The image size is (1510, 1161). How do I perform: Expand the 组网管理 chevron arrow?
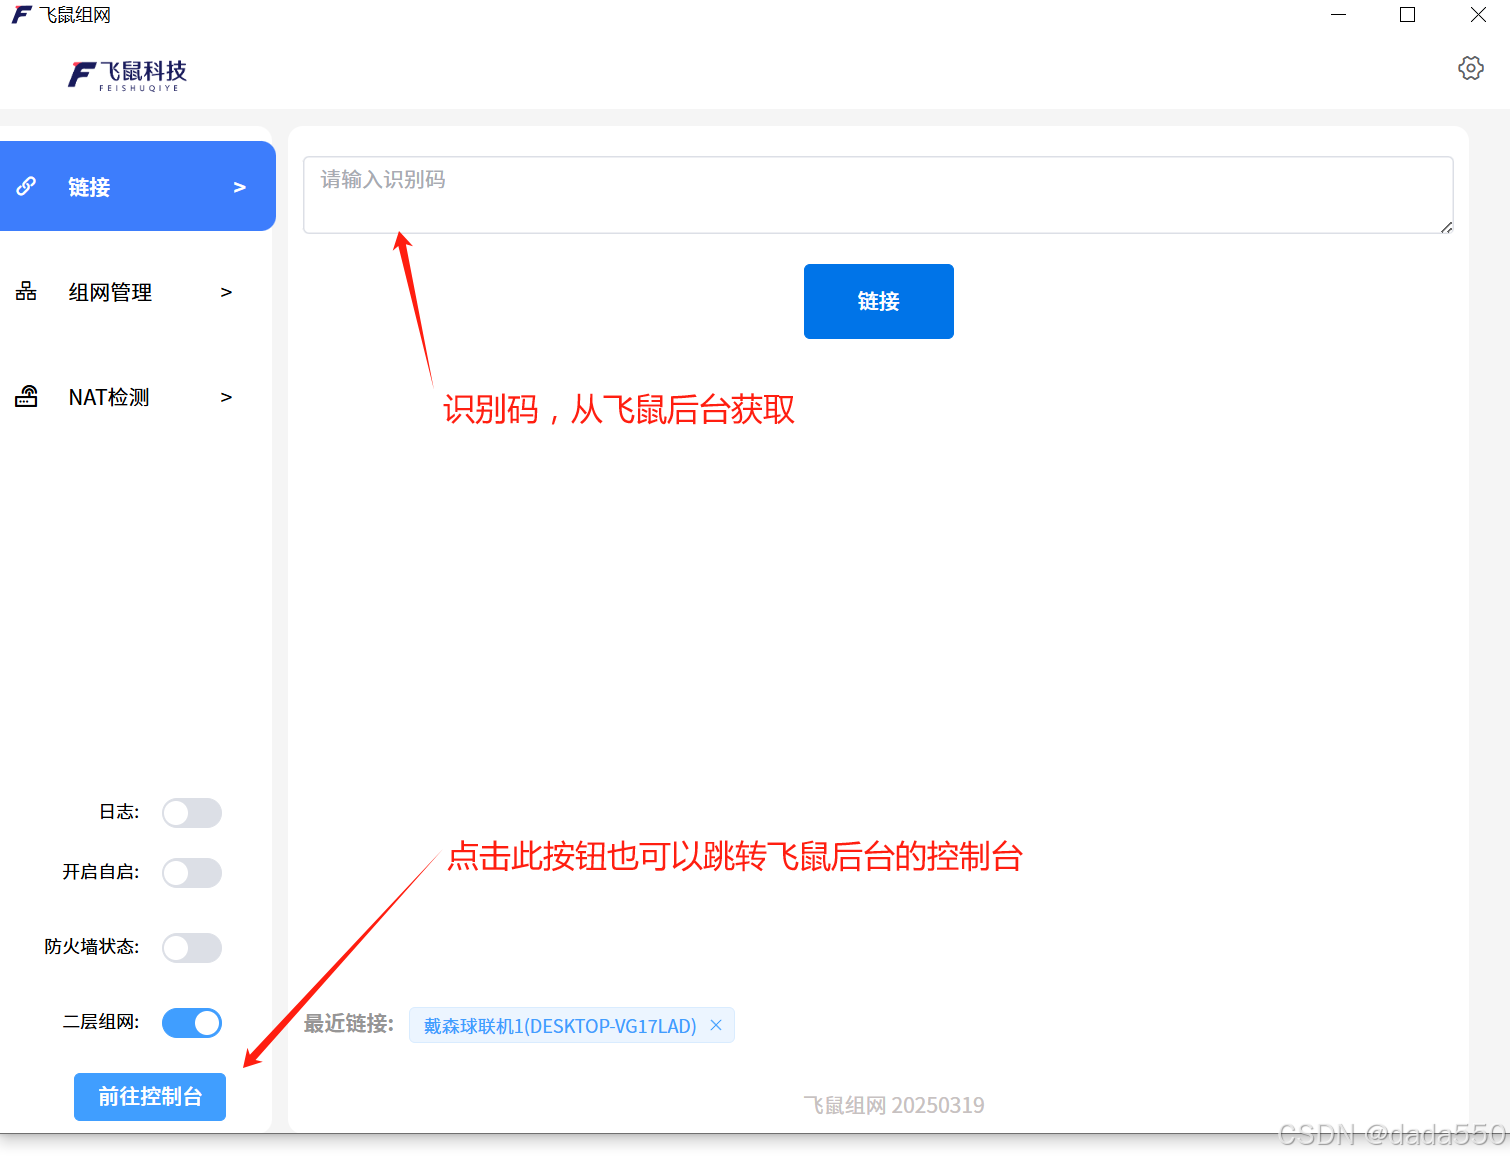[226, 292]
